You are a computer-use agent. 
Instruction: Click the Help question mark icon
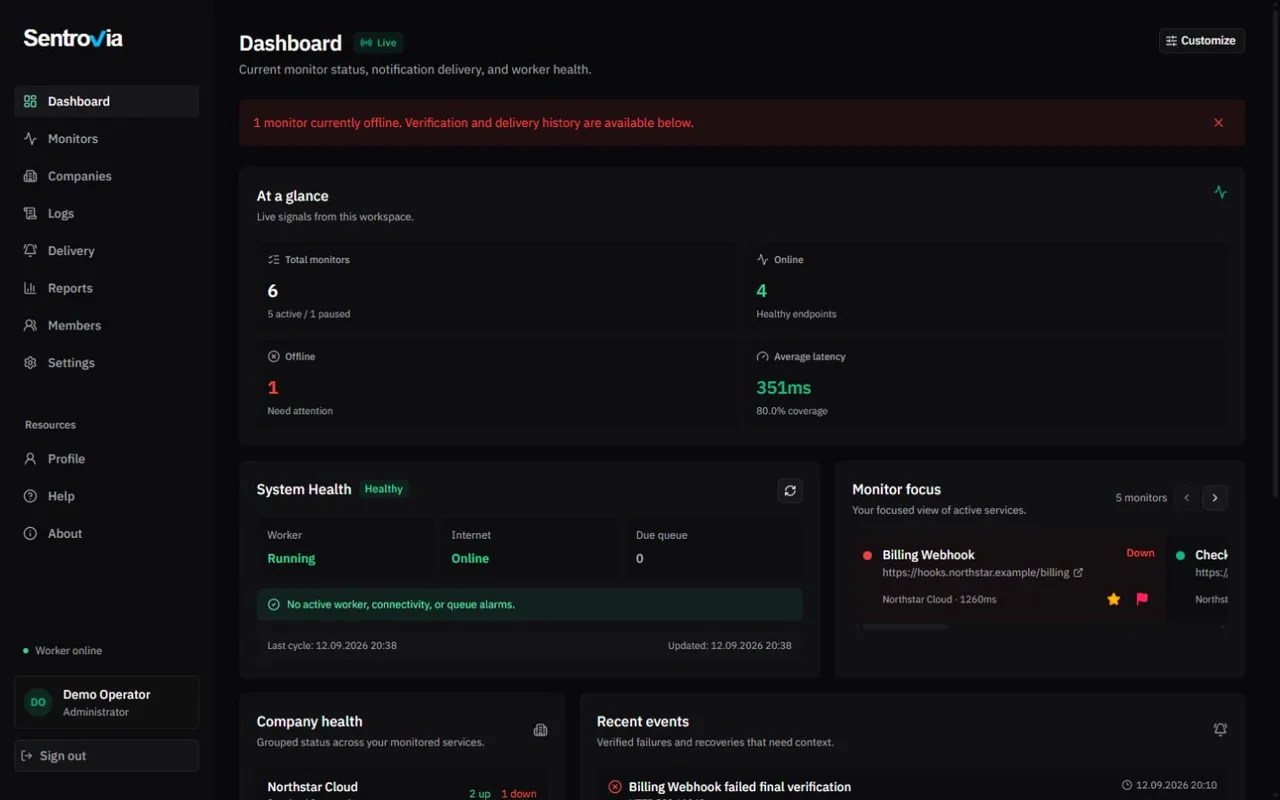(30, 496)
